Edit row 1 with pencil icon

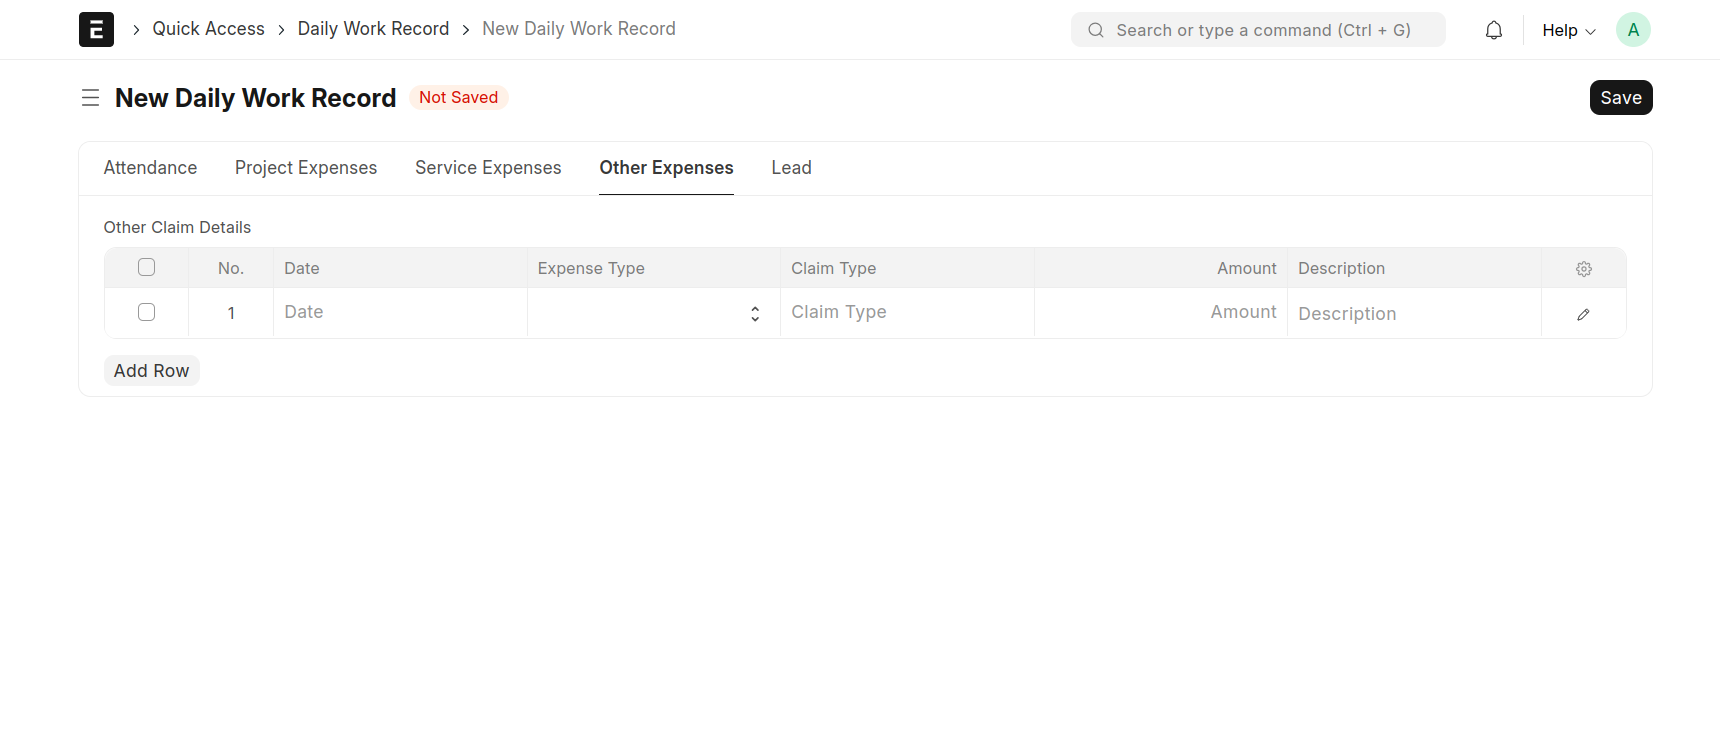pyautogui.click(x=1583, y=314)
